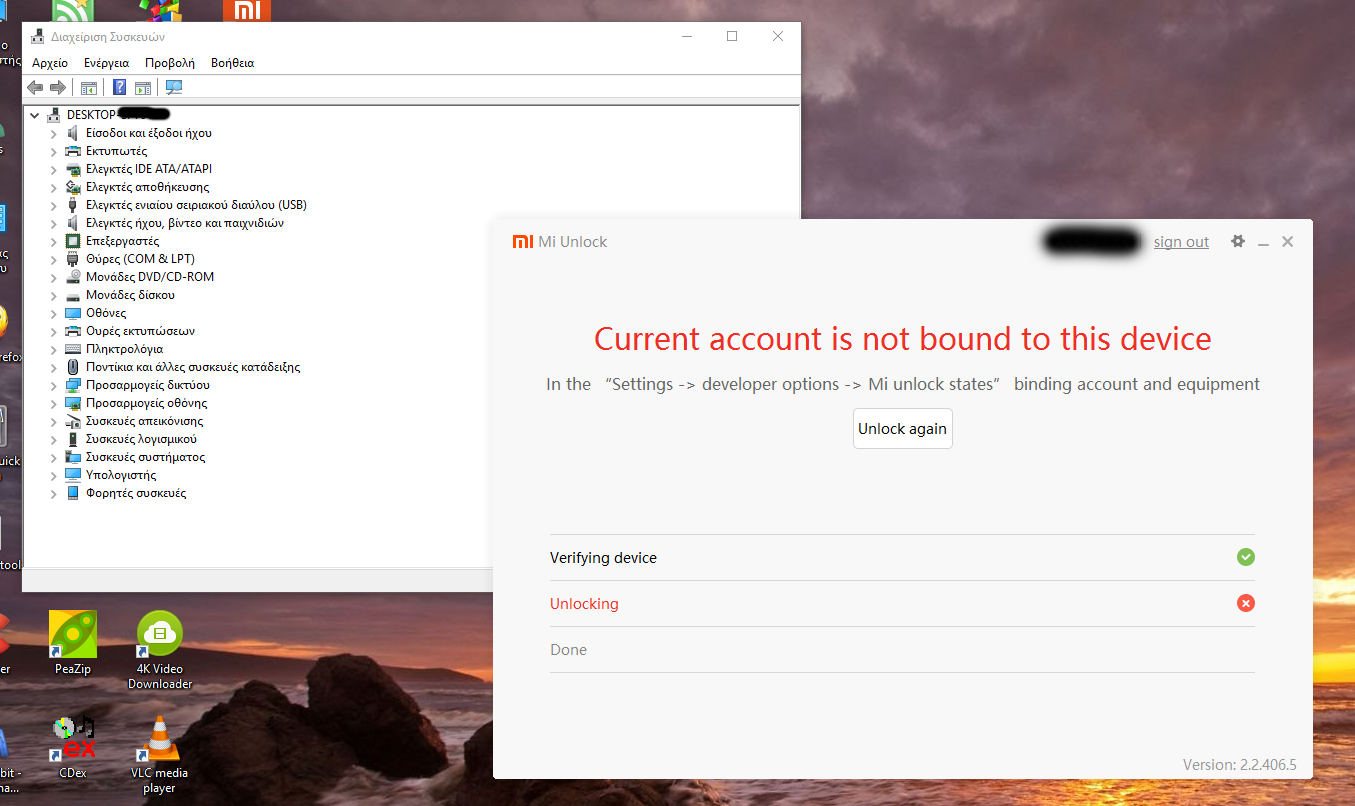Expand the Προσαρμογείς δικτύου category
The image size is (1355, 806).
[54, 385]
